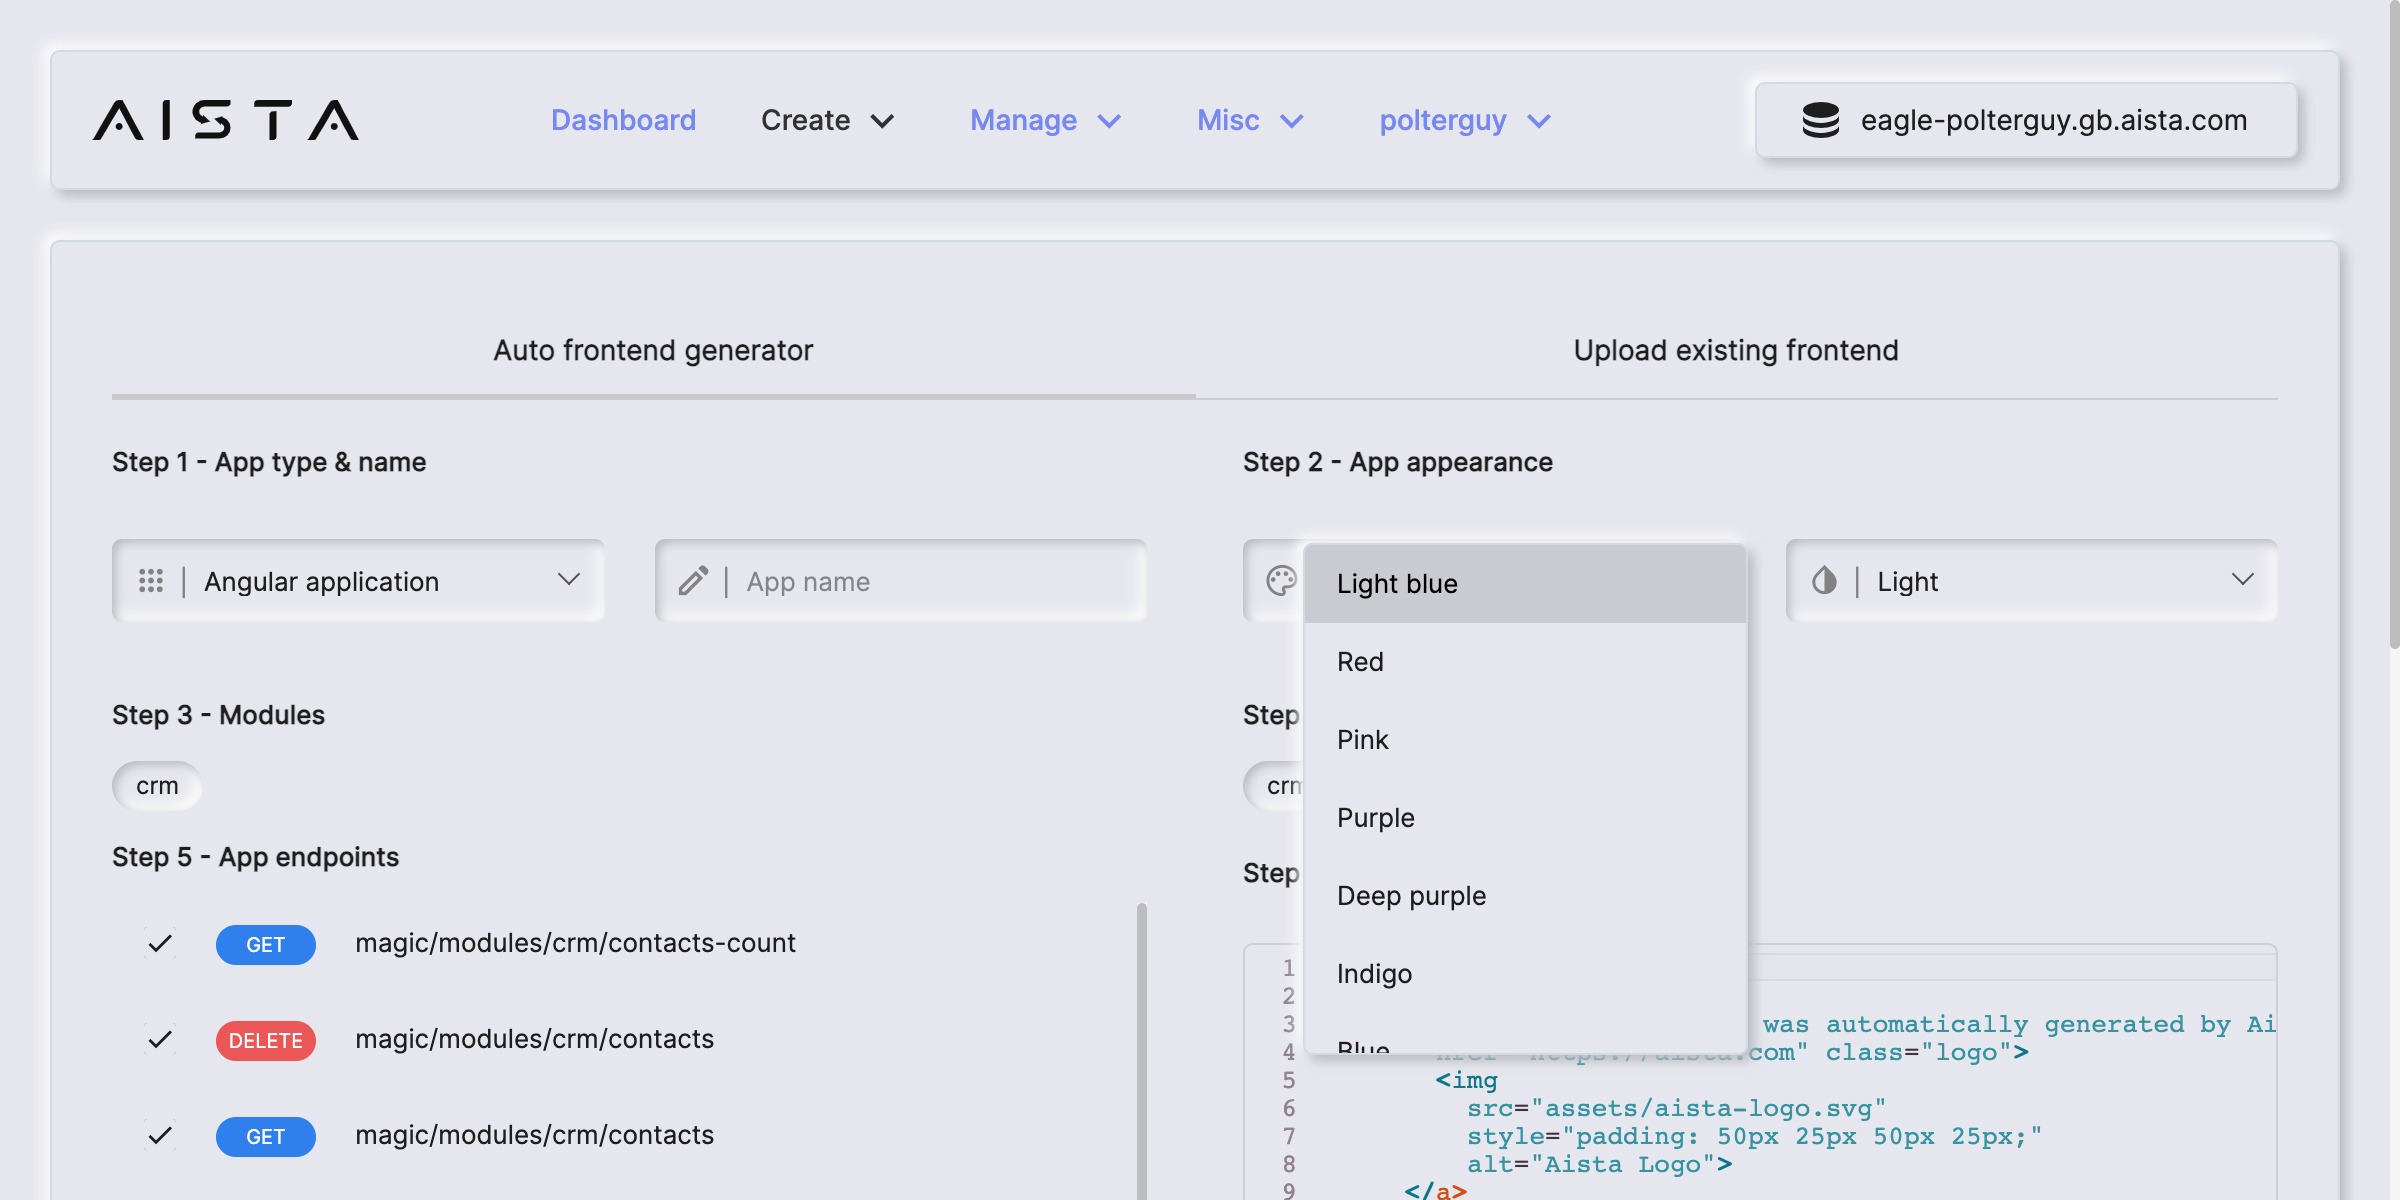The width and height of the screenshot is (2400, 1200).
Task: Click the App name input field
Action: pyautogui.click(x=930, y=581)
